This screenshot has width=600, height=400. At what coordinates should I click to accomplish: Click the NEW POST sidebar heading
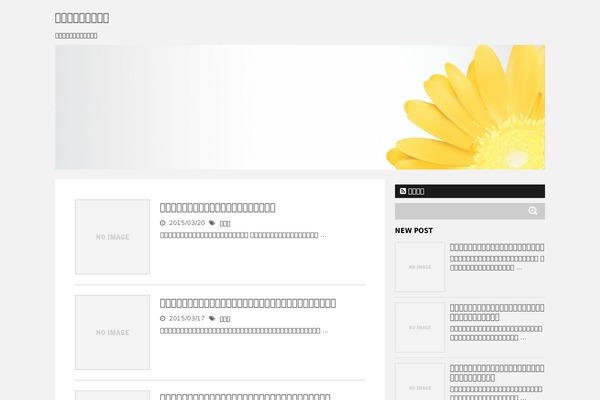[414, 230]
